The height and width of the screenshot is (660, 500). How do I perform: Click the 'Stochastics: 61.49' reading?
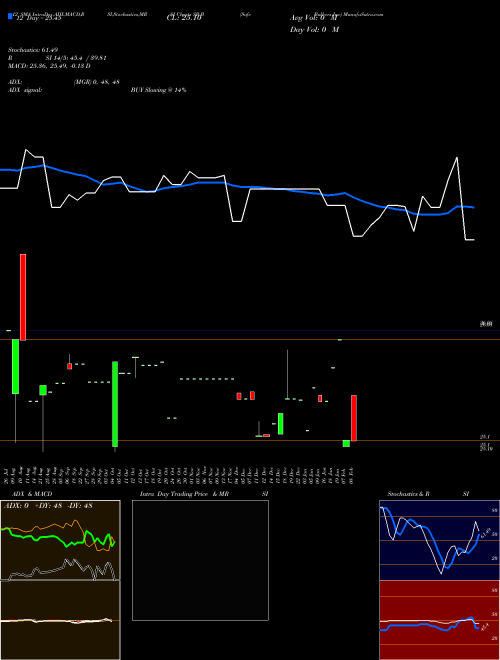[x=31, y=50]
